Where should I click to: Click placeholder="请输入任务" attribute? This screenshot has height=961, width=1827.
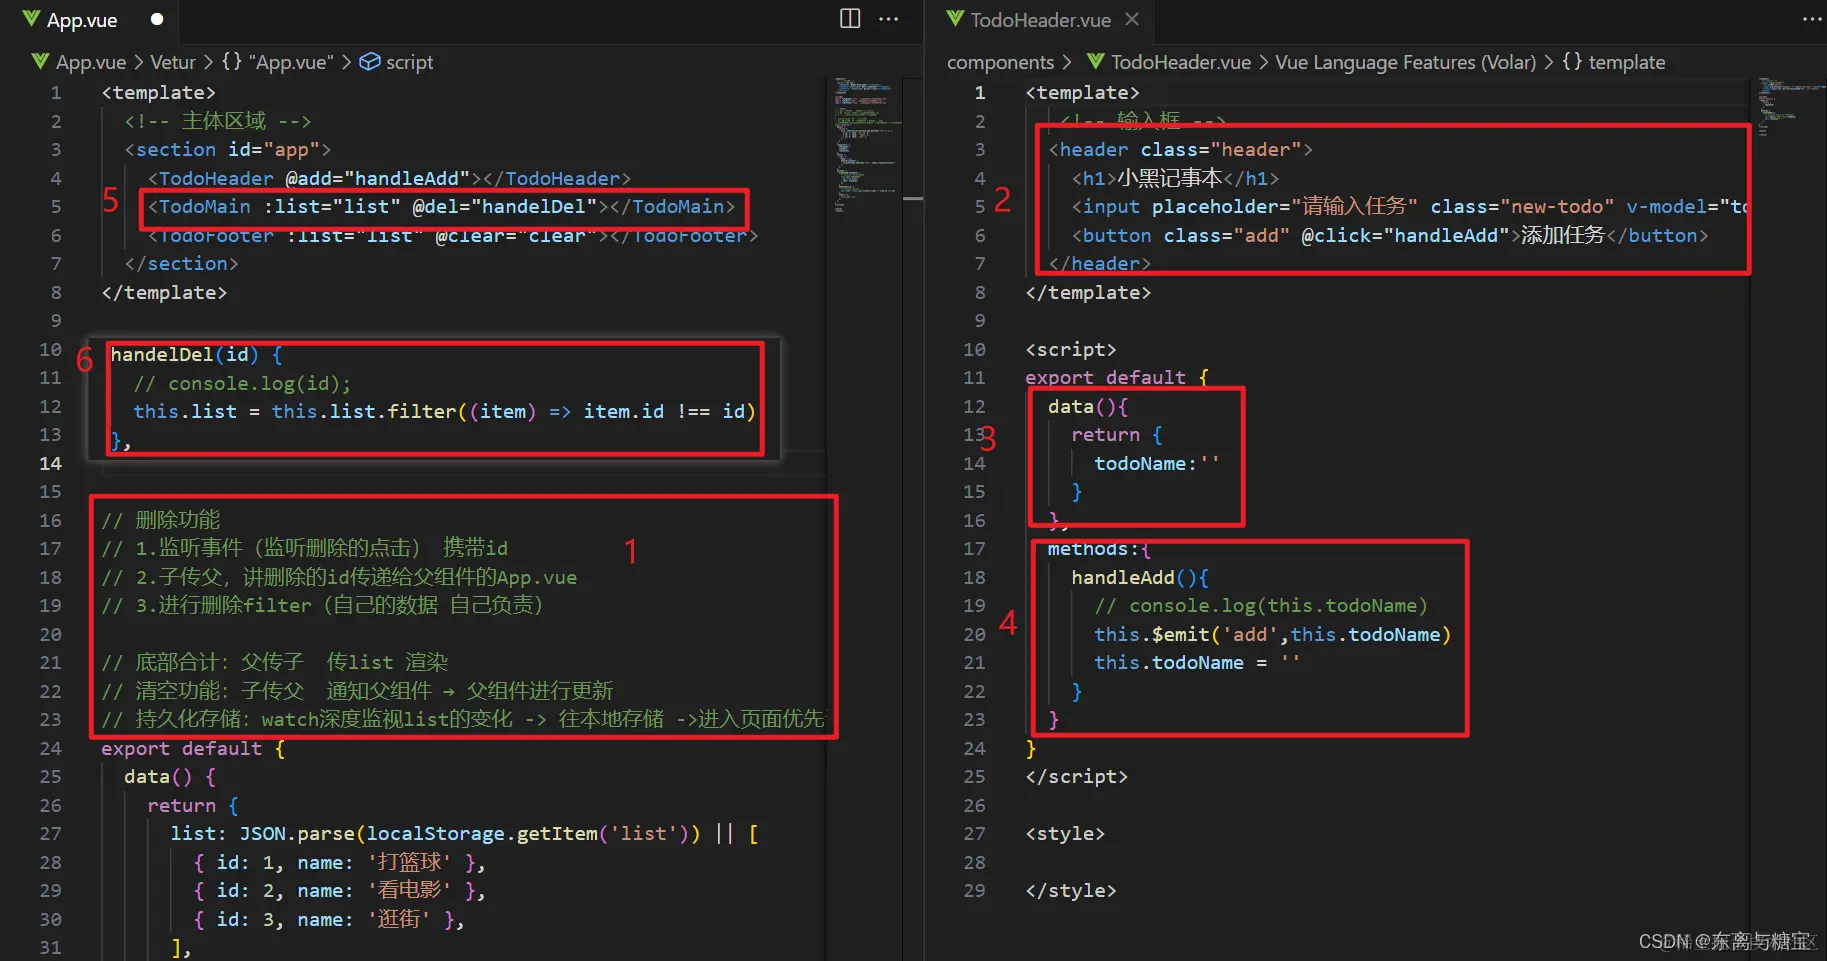(1285, 206)
